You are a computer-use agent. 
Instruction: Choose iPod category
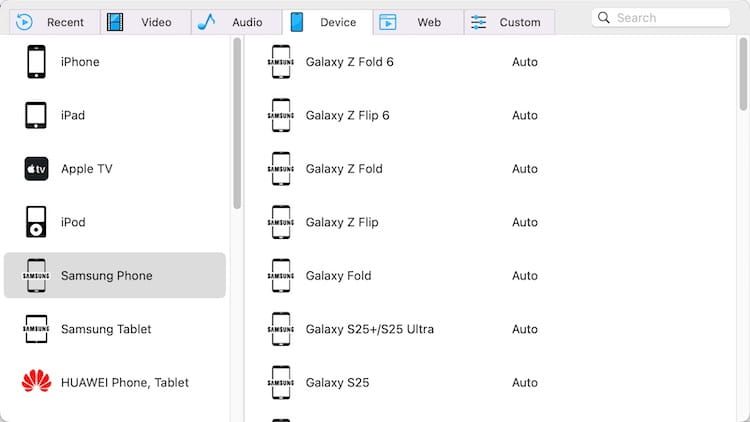[x=115, y=222]
